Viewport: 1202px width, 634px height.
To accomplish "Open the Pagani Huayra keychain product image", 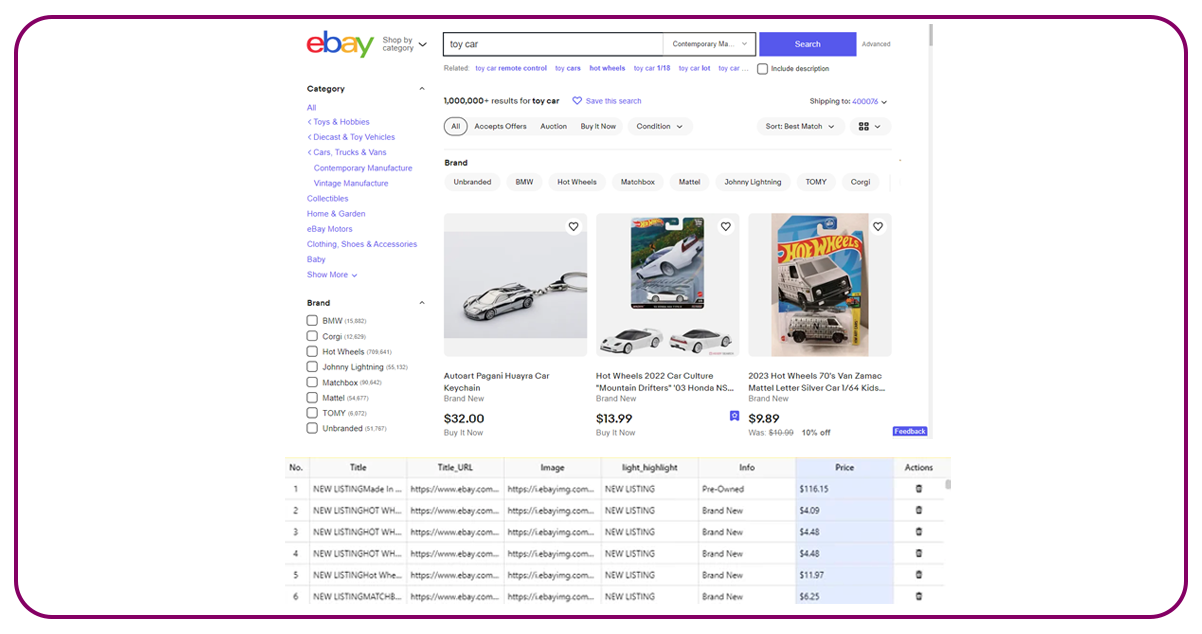I will pos(515,285).
